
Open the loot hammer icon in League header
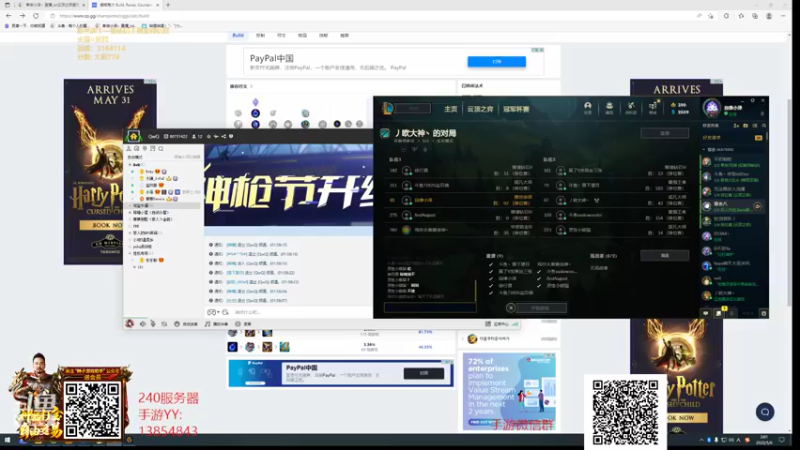[631, 107]
